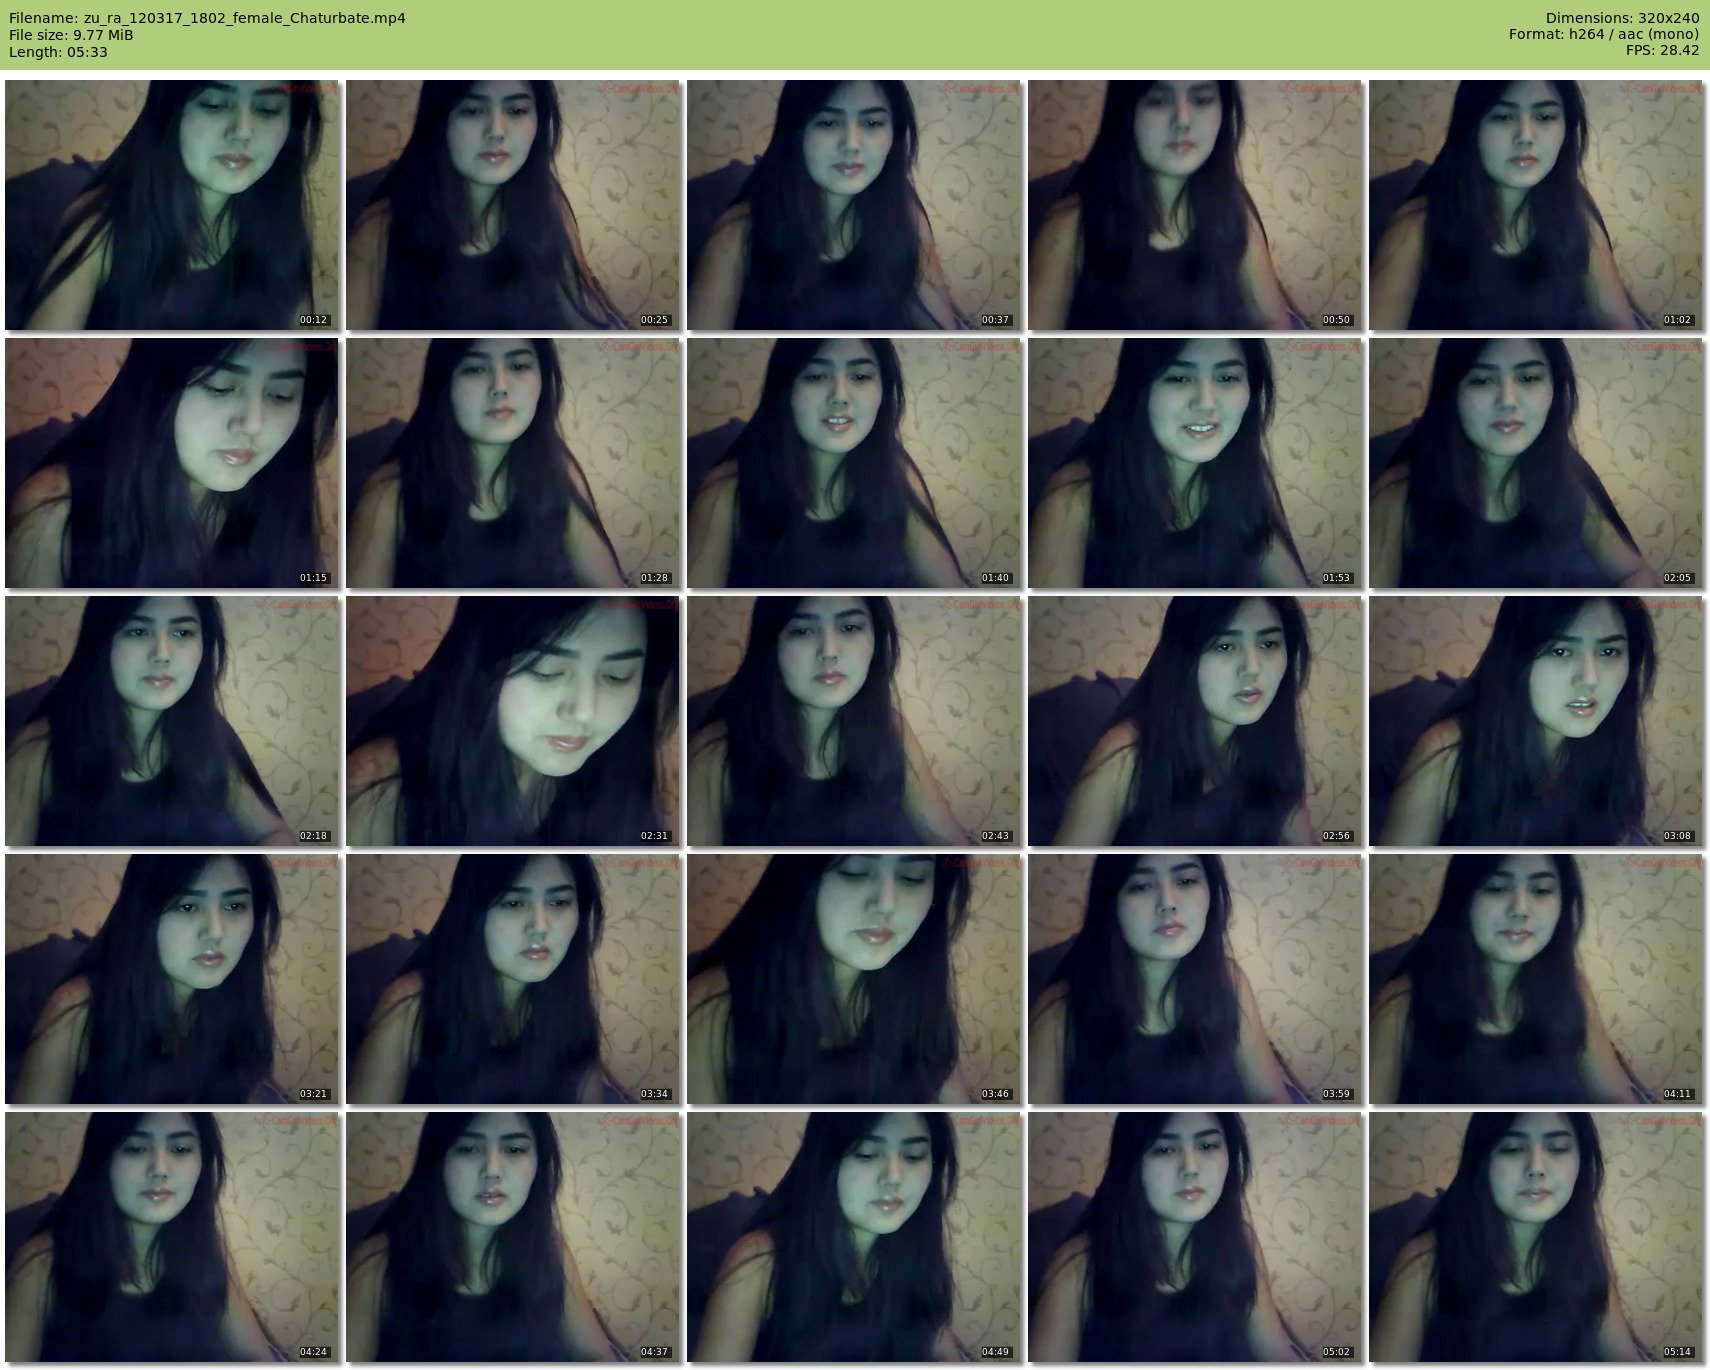Select the frame at 00:25
The width and height of the screenshot is (1710, 1370).
(513, 205)
